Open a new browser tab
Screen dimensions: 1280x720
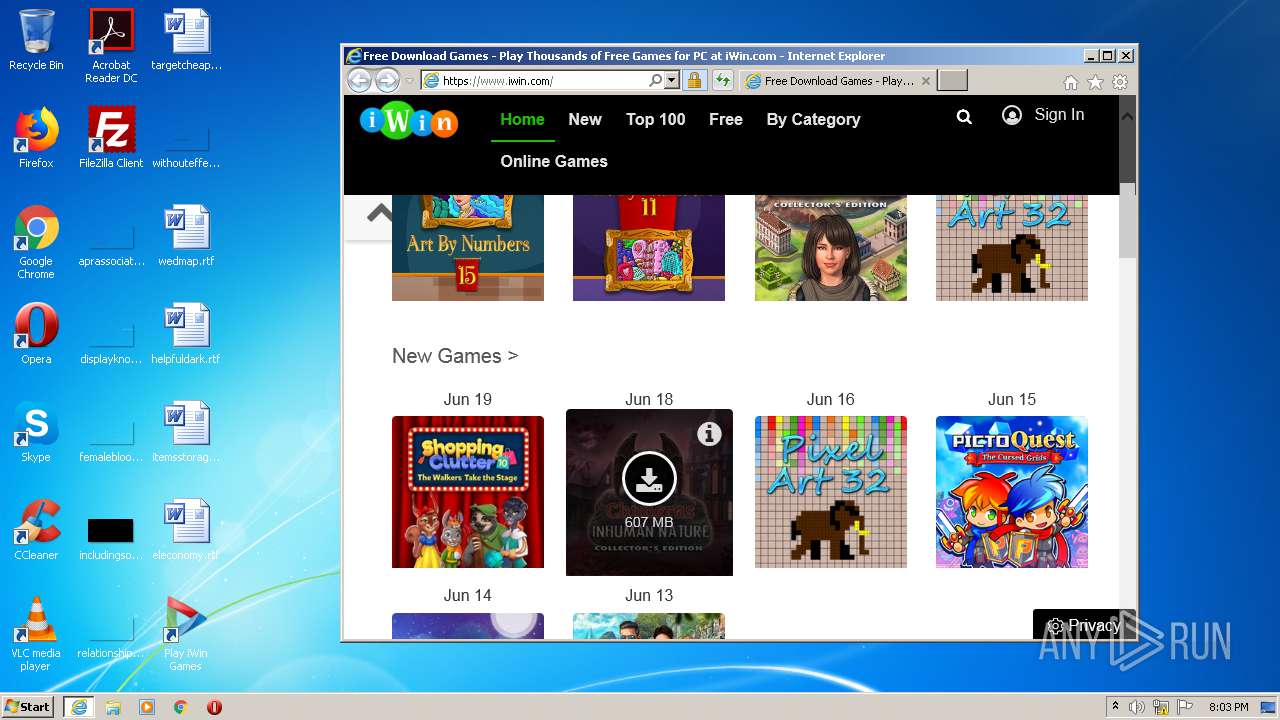[x=953, y=81]
